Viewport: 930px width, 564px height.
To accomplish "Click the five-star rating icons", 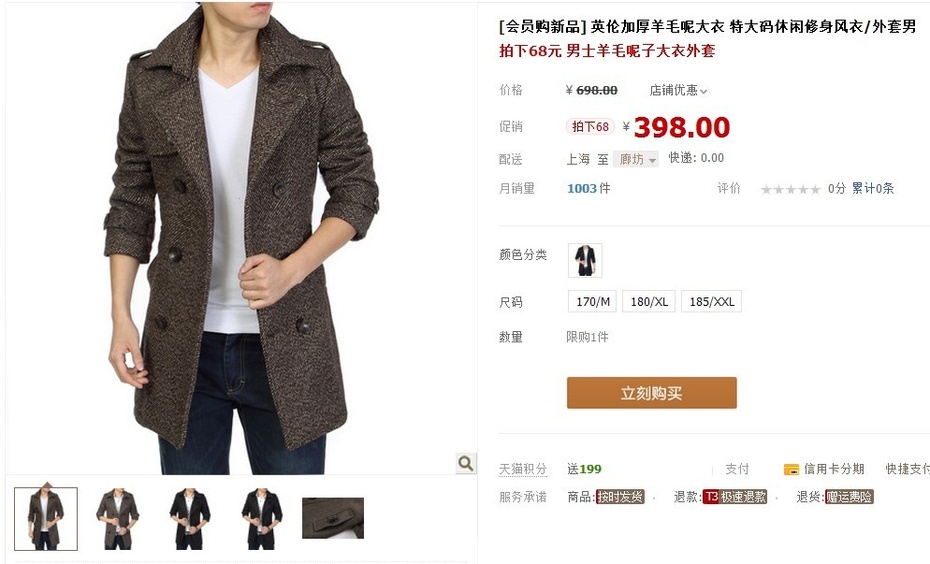I will coord(791,189).
